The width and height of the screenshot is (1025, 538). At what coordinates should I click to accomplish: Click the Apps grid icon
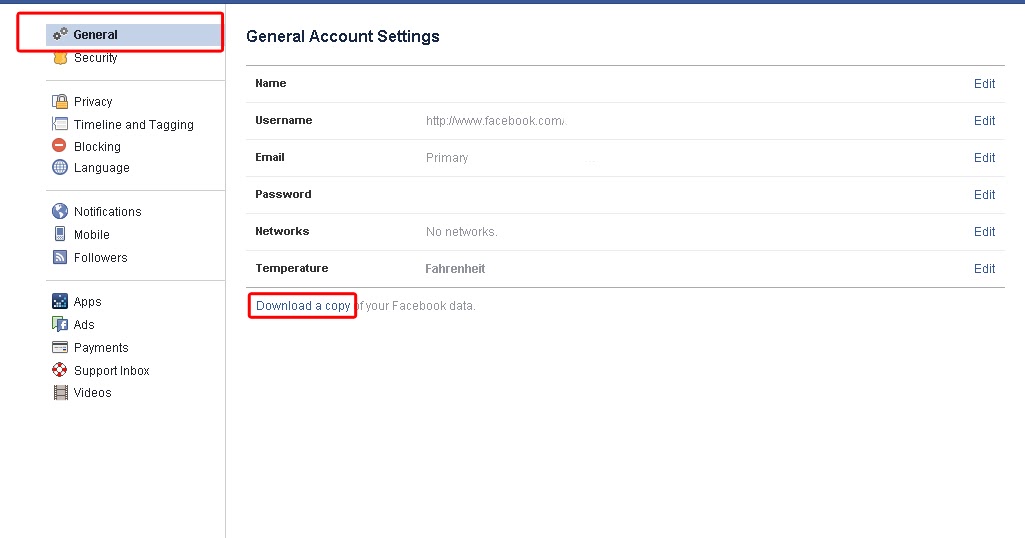point(60,301)
